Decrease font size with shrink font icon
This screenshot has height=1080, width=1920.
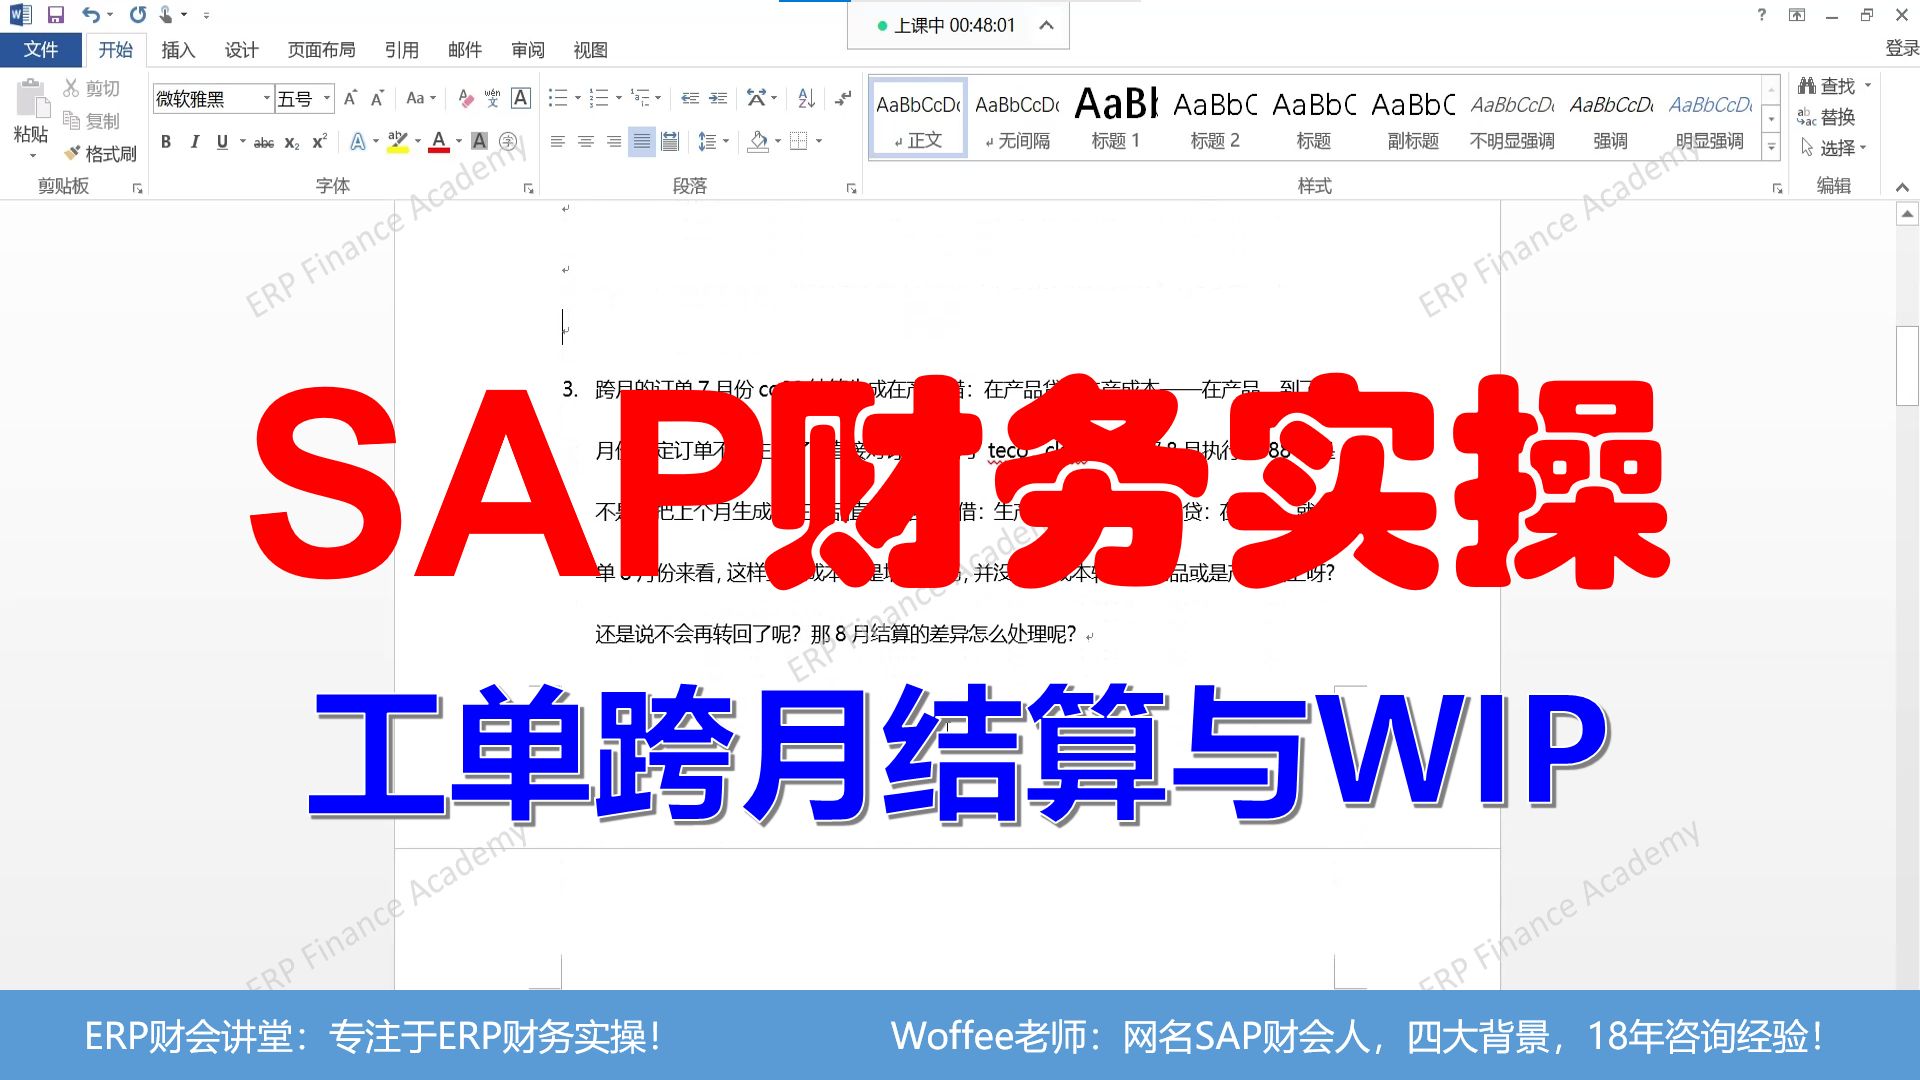pyautogui.click(x=377, y=98)
